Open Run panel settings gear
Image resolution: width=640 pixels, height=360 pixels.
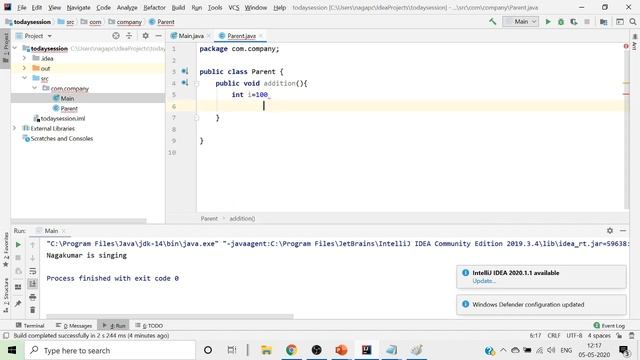[x=610, y=231]
